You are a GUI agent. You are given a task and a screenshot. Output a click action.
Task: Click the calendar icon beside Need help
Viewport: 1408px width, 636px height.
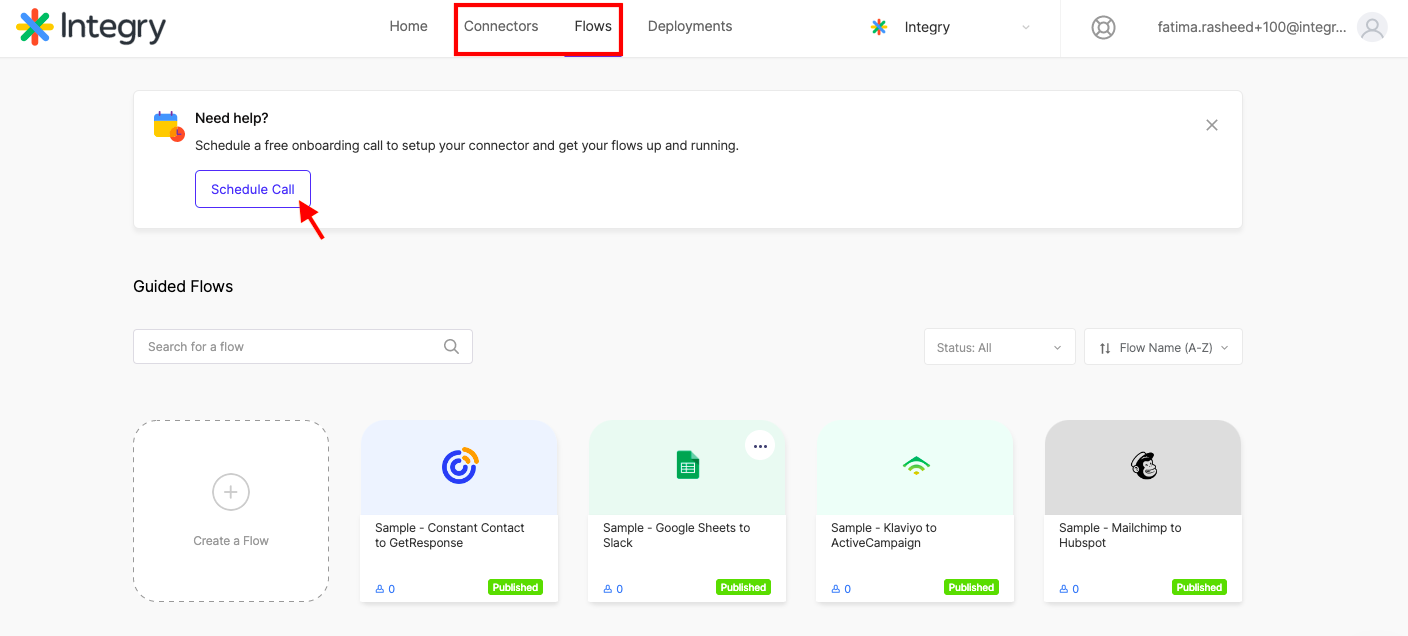[169, 126]
